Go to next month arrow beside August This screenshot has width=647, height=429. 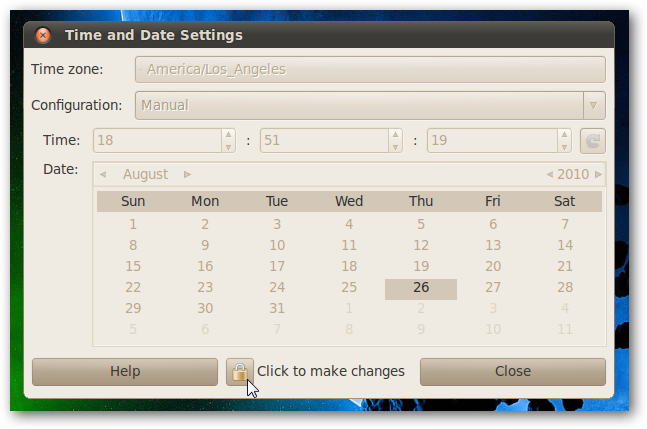[187, 174]
